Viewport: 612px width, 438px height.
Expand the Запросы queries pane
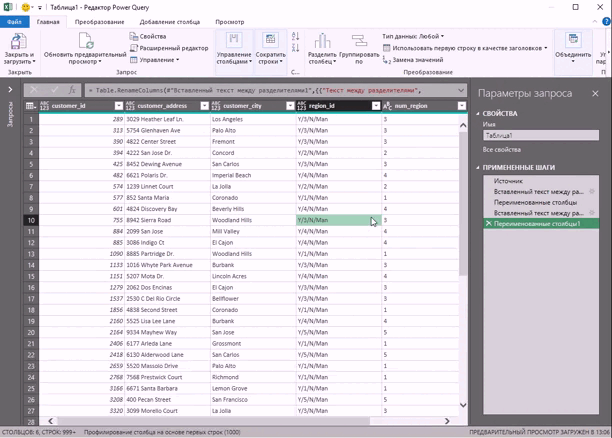click(x=10, y=90)
